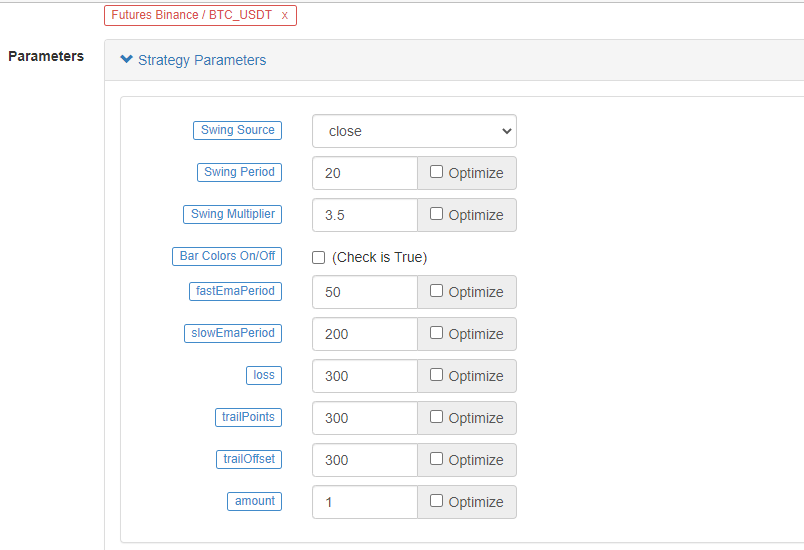The image size is (804, 550).
Task: Select the slowEmaPeriod value field
Action: (365, 334)
